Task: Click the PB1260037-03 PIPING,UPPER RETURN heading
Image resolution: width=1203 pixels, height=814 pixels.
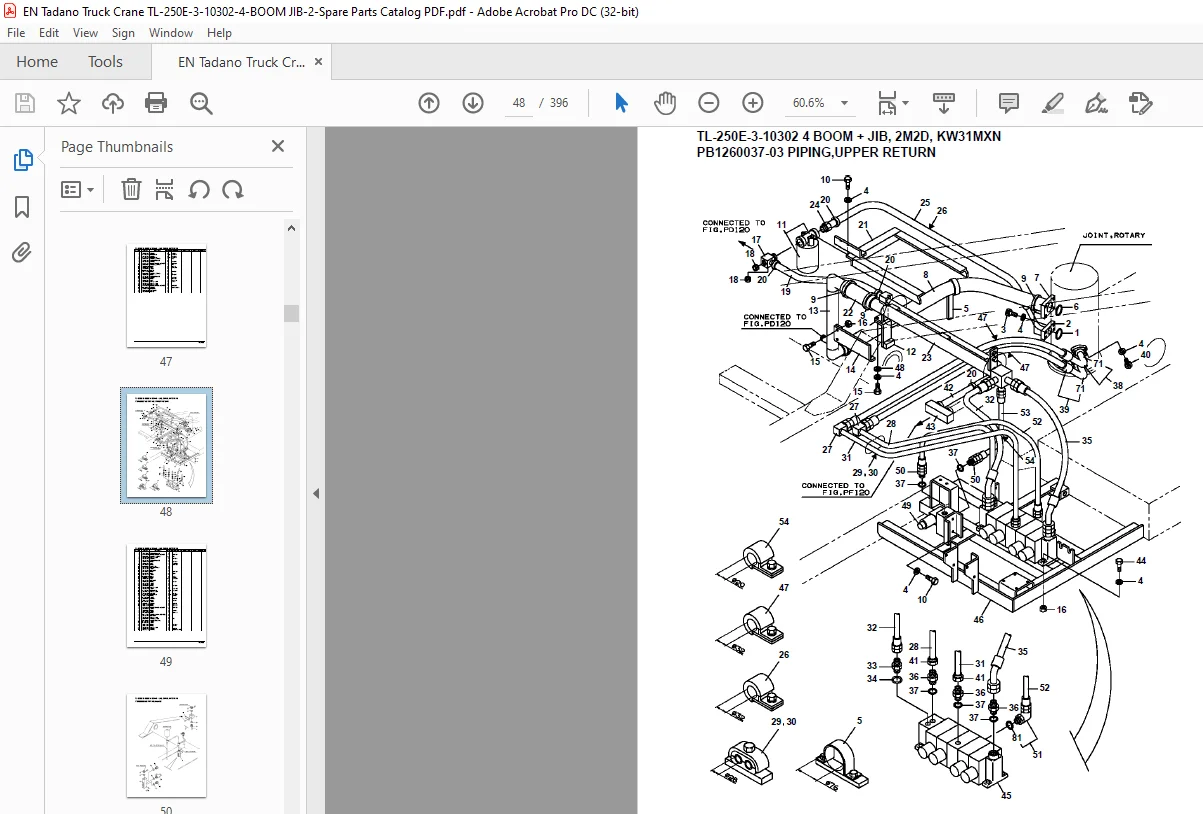Action: pos(816,153)
